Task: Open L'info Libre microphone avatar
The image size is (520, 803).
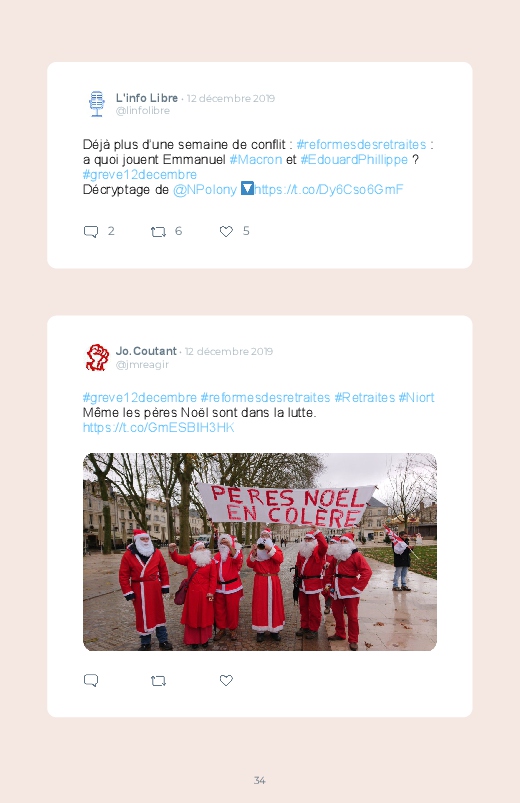Action: click(97, 103)
